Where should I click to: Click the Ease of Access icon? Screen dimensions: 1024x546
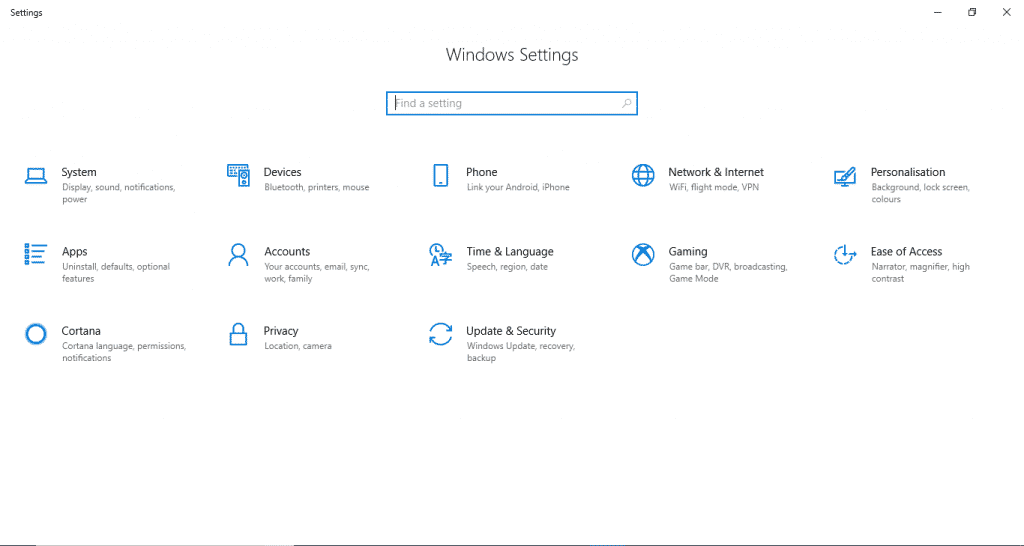coord(844,255)
